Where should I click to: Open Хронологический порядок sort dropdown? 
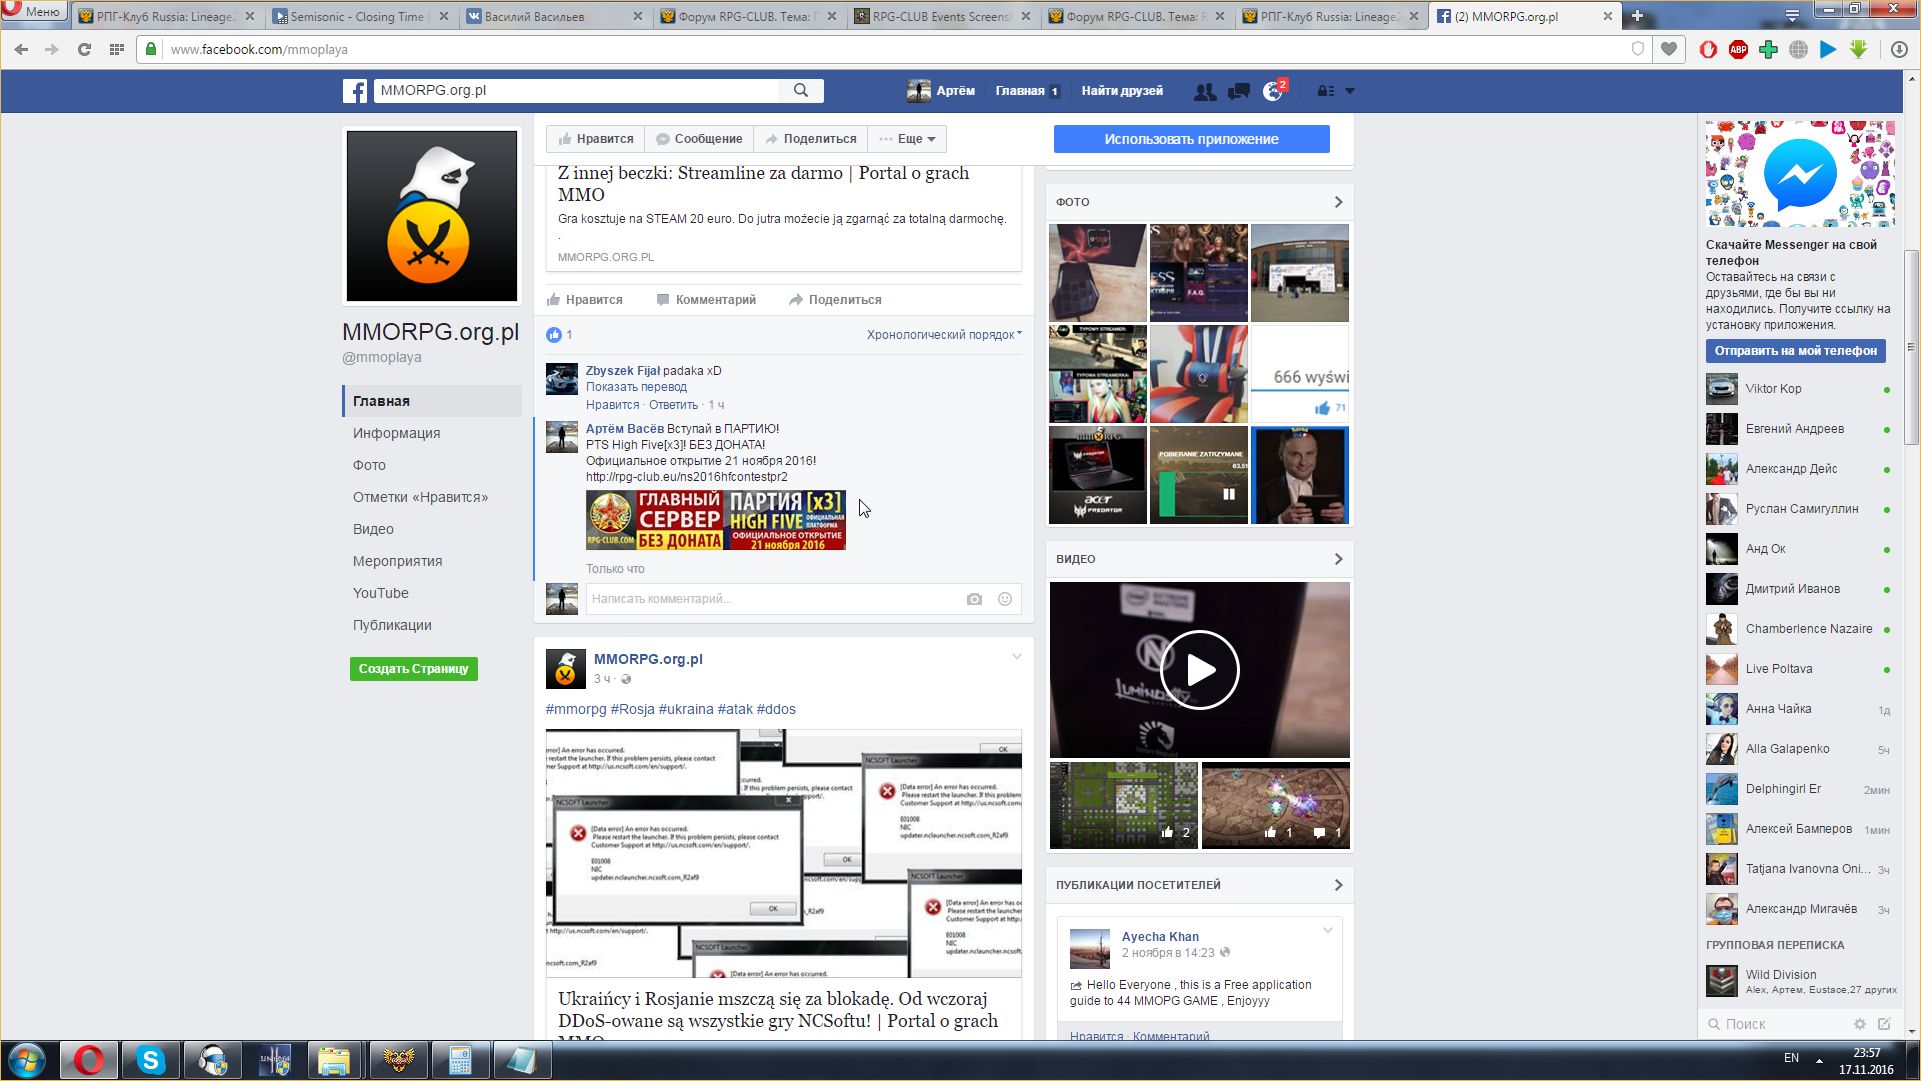point(944,335)
